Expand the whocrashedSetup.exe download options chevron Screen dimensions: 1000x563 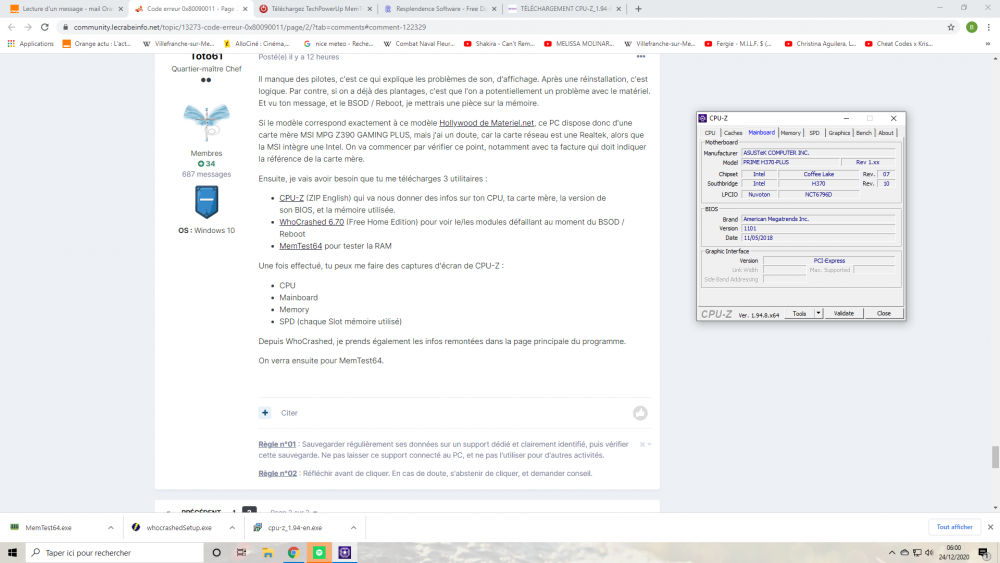pos(232,527)
